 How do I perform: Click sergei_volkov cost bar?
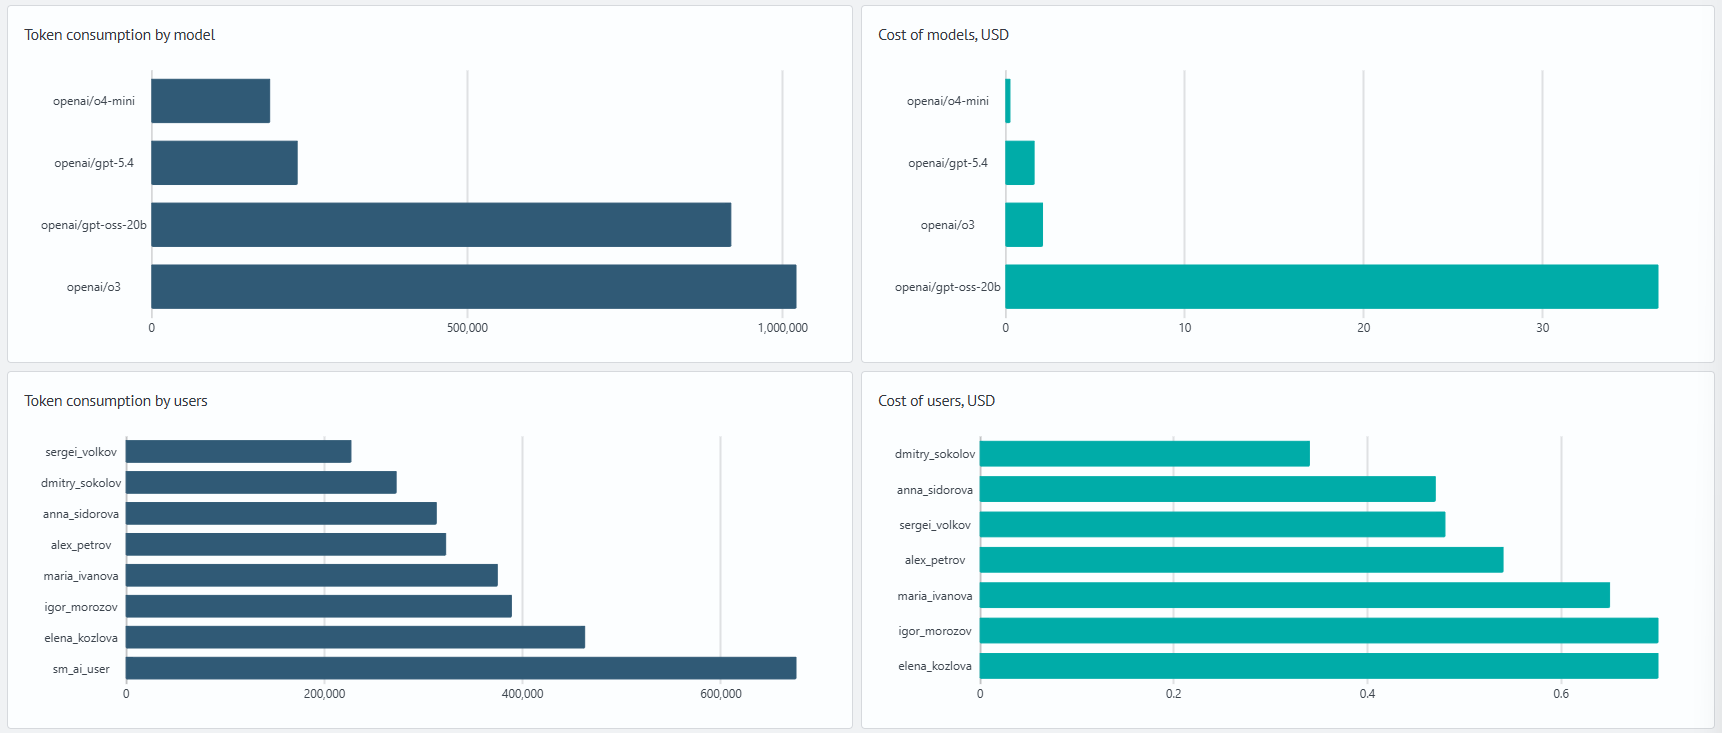tap(1213, 525)
